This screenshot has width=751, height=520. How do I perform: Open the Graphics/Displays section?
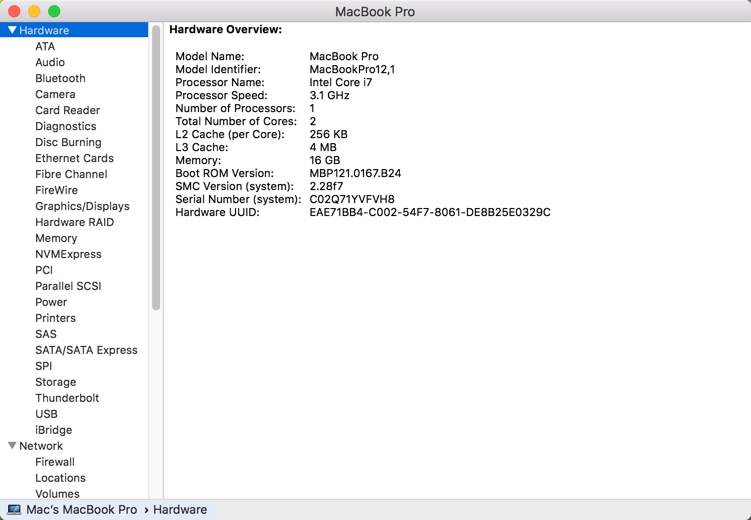click(x=82, y=206)
